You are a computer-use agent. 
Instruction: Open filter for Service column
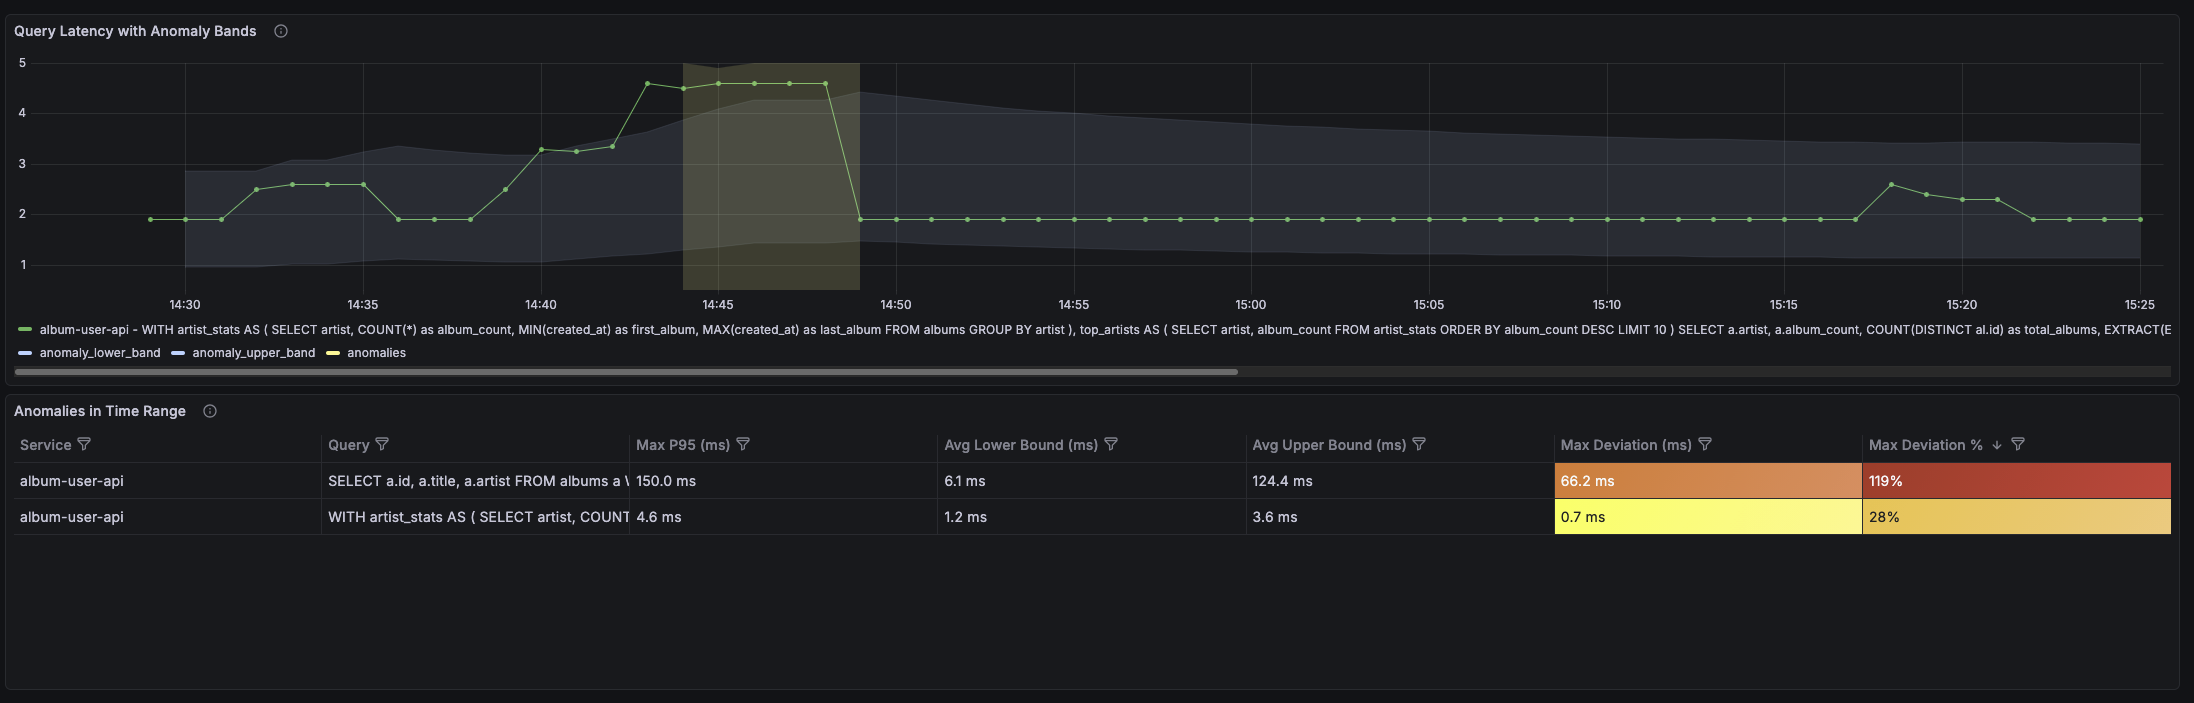click(x=84, y=444)
